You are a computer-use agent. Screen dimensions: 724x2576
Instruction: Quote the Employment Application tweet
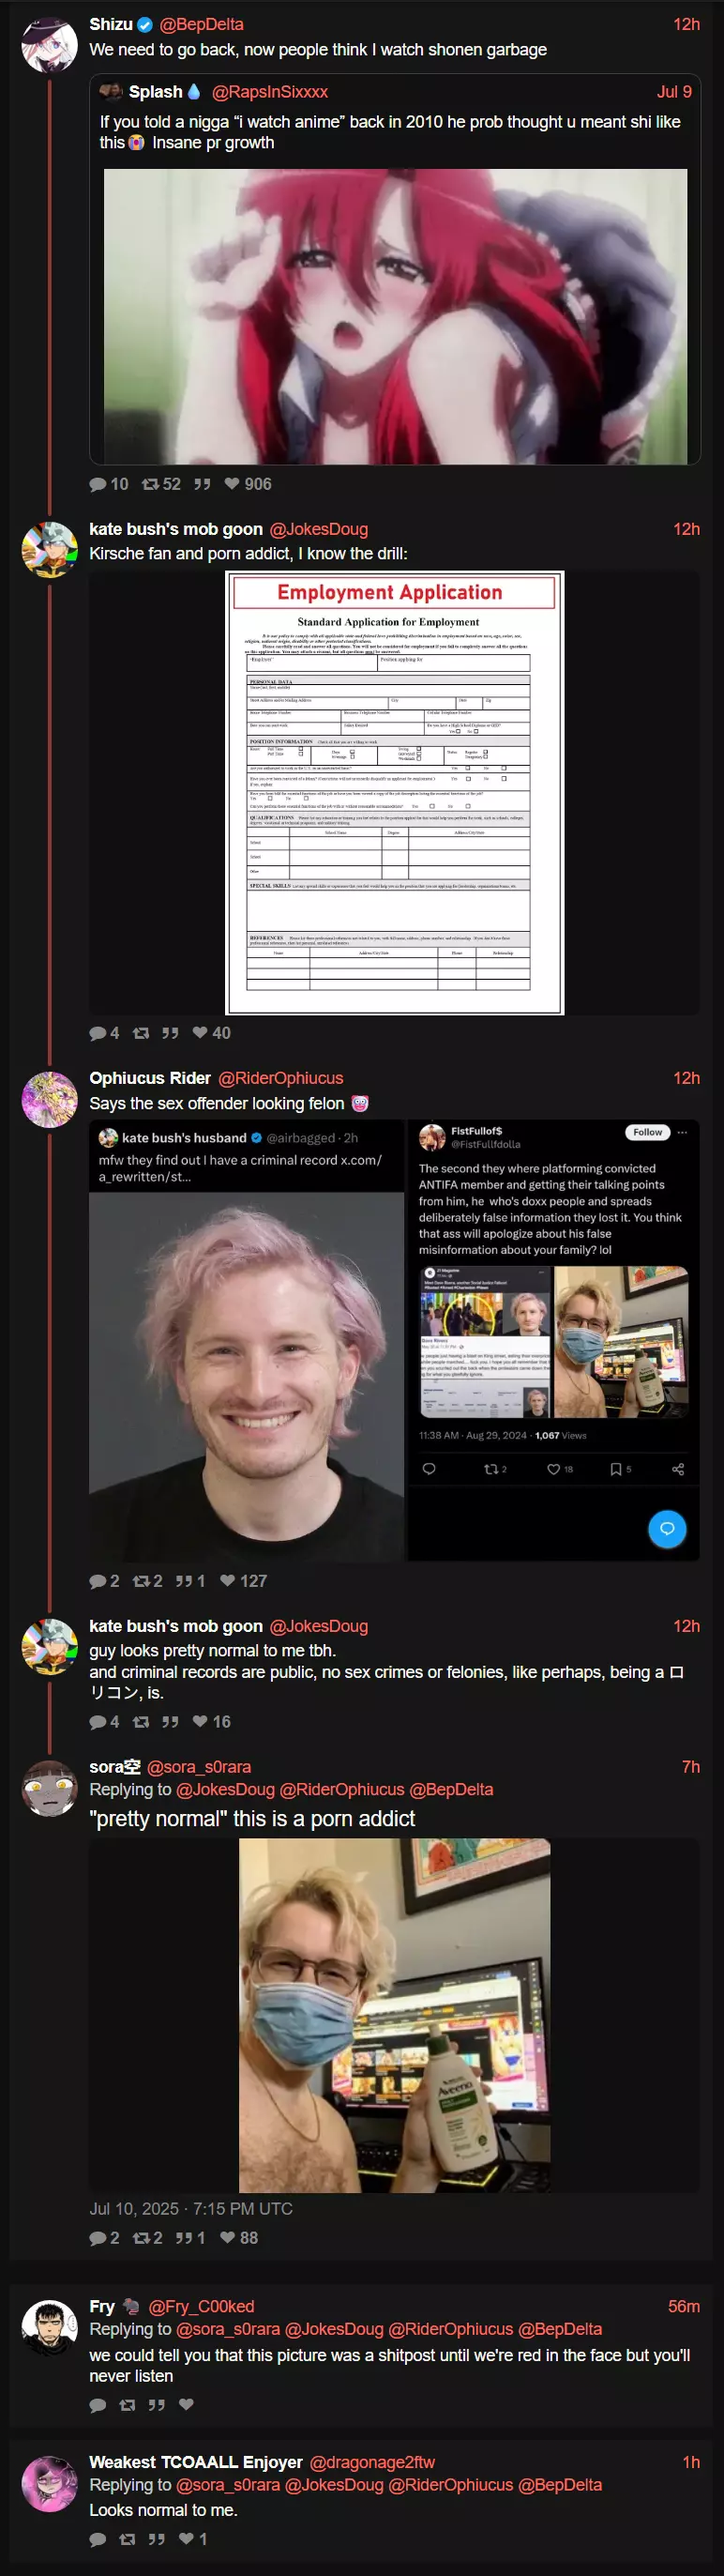coord(171,1033)
